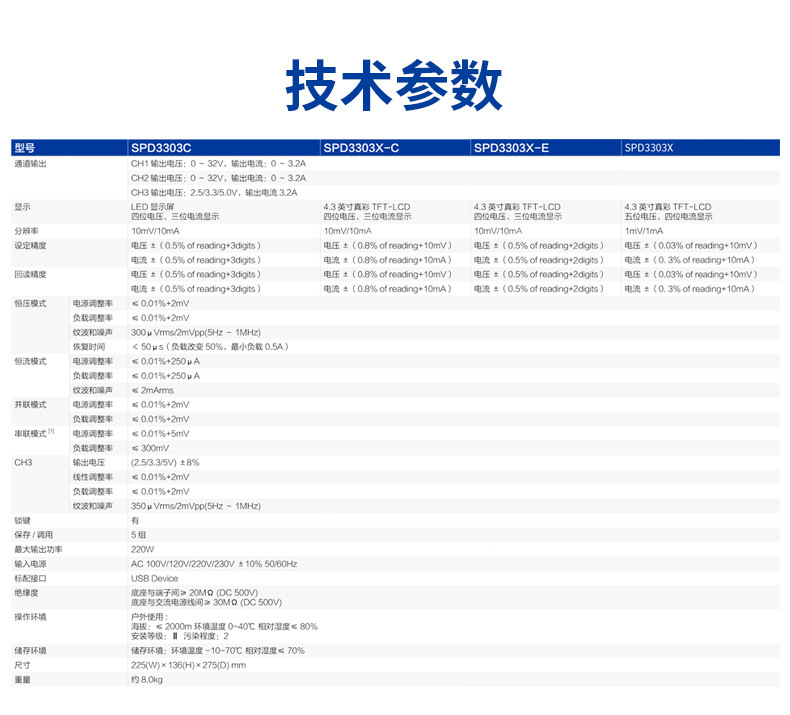Click the 底座与交流电源线间 ≥ 30MΩ line

click(207, 603)
